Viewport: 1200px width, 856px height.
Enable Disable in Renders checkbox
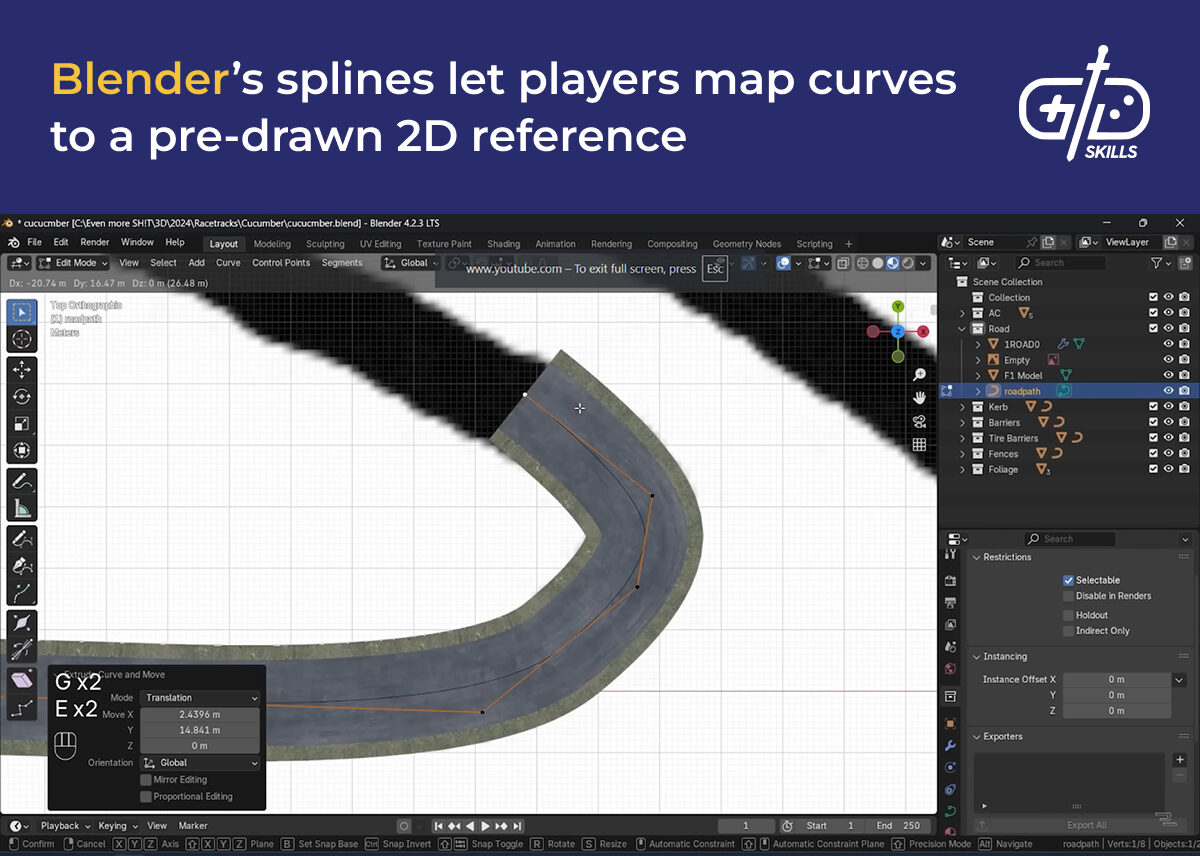[x=1068, y=596]
